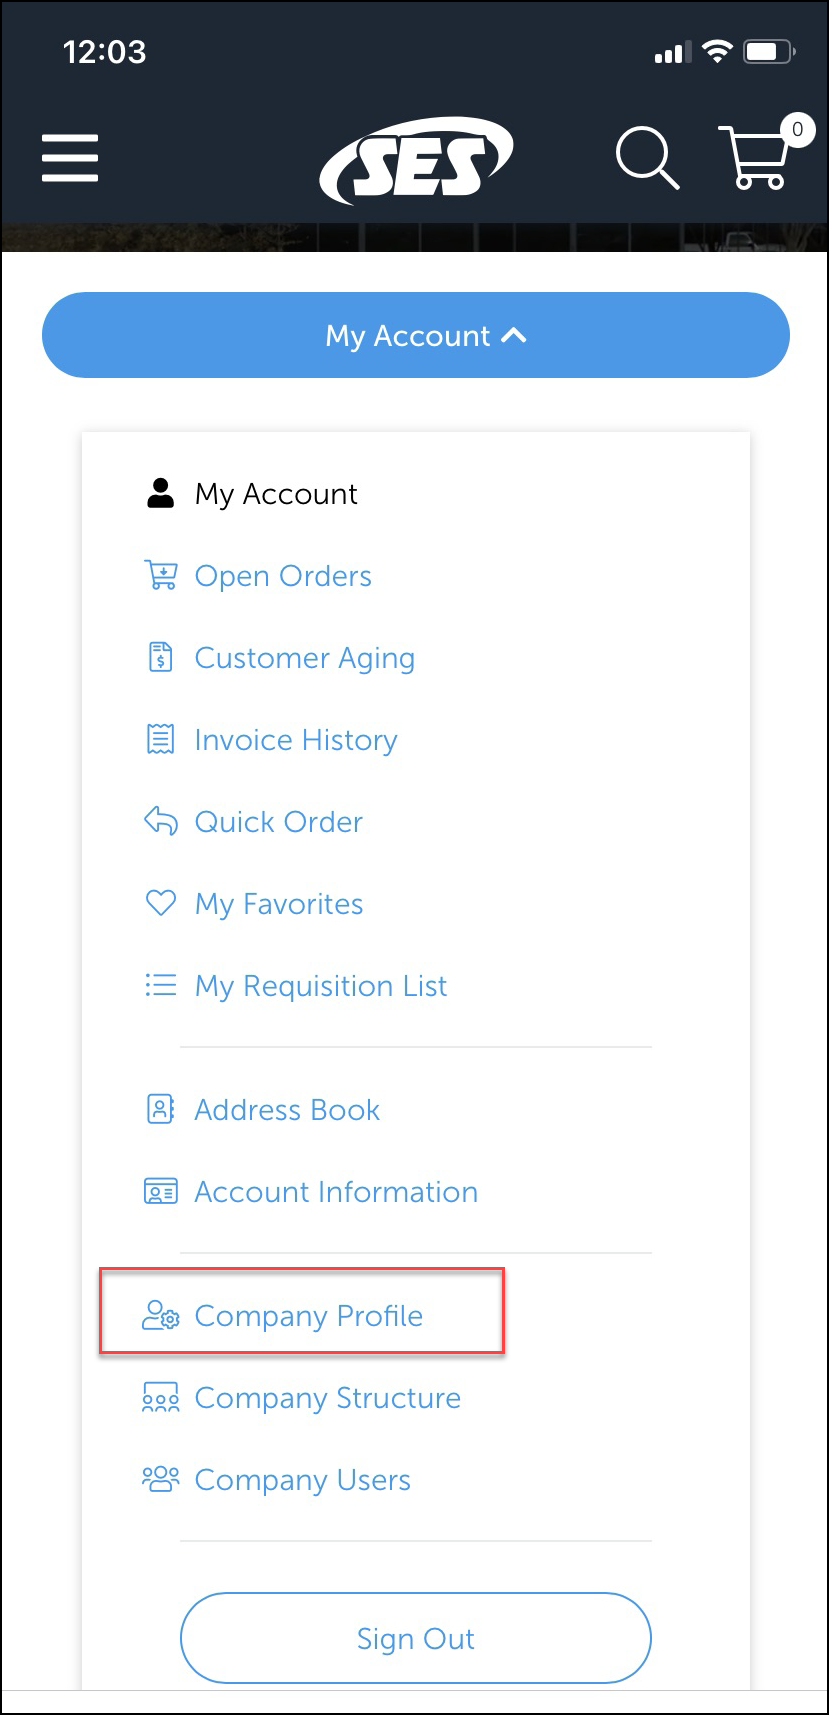Click the My Favorites heart icon
Screen dimensions: 829x1715
click(x=159, y=903)
